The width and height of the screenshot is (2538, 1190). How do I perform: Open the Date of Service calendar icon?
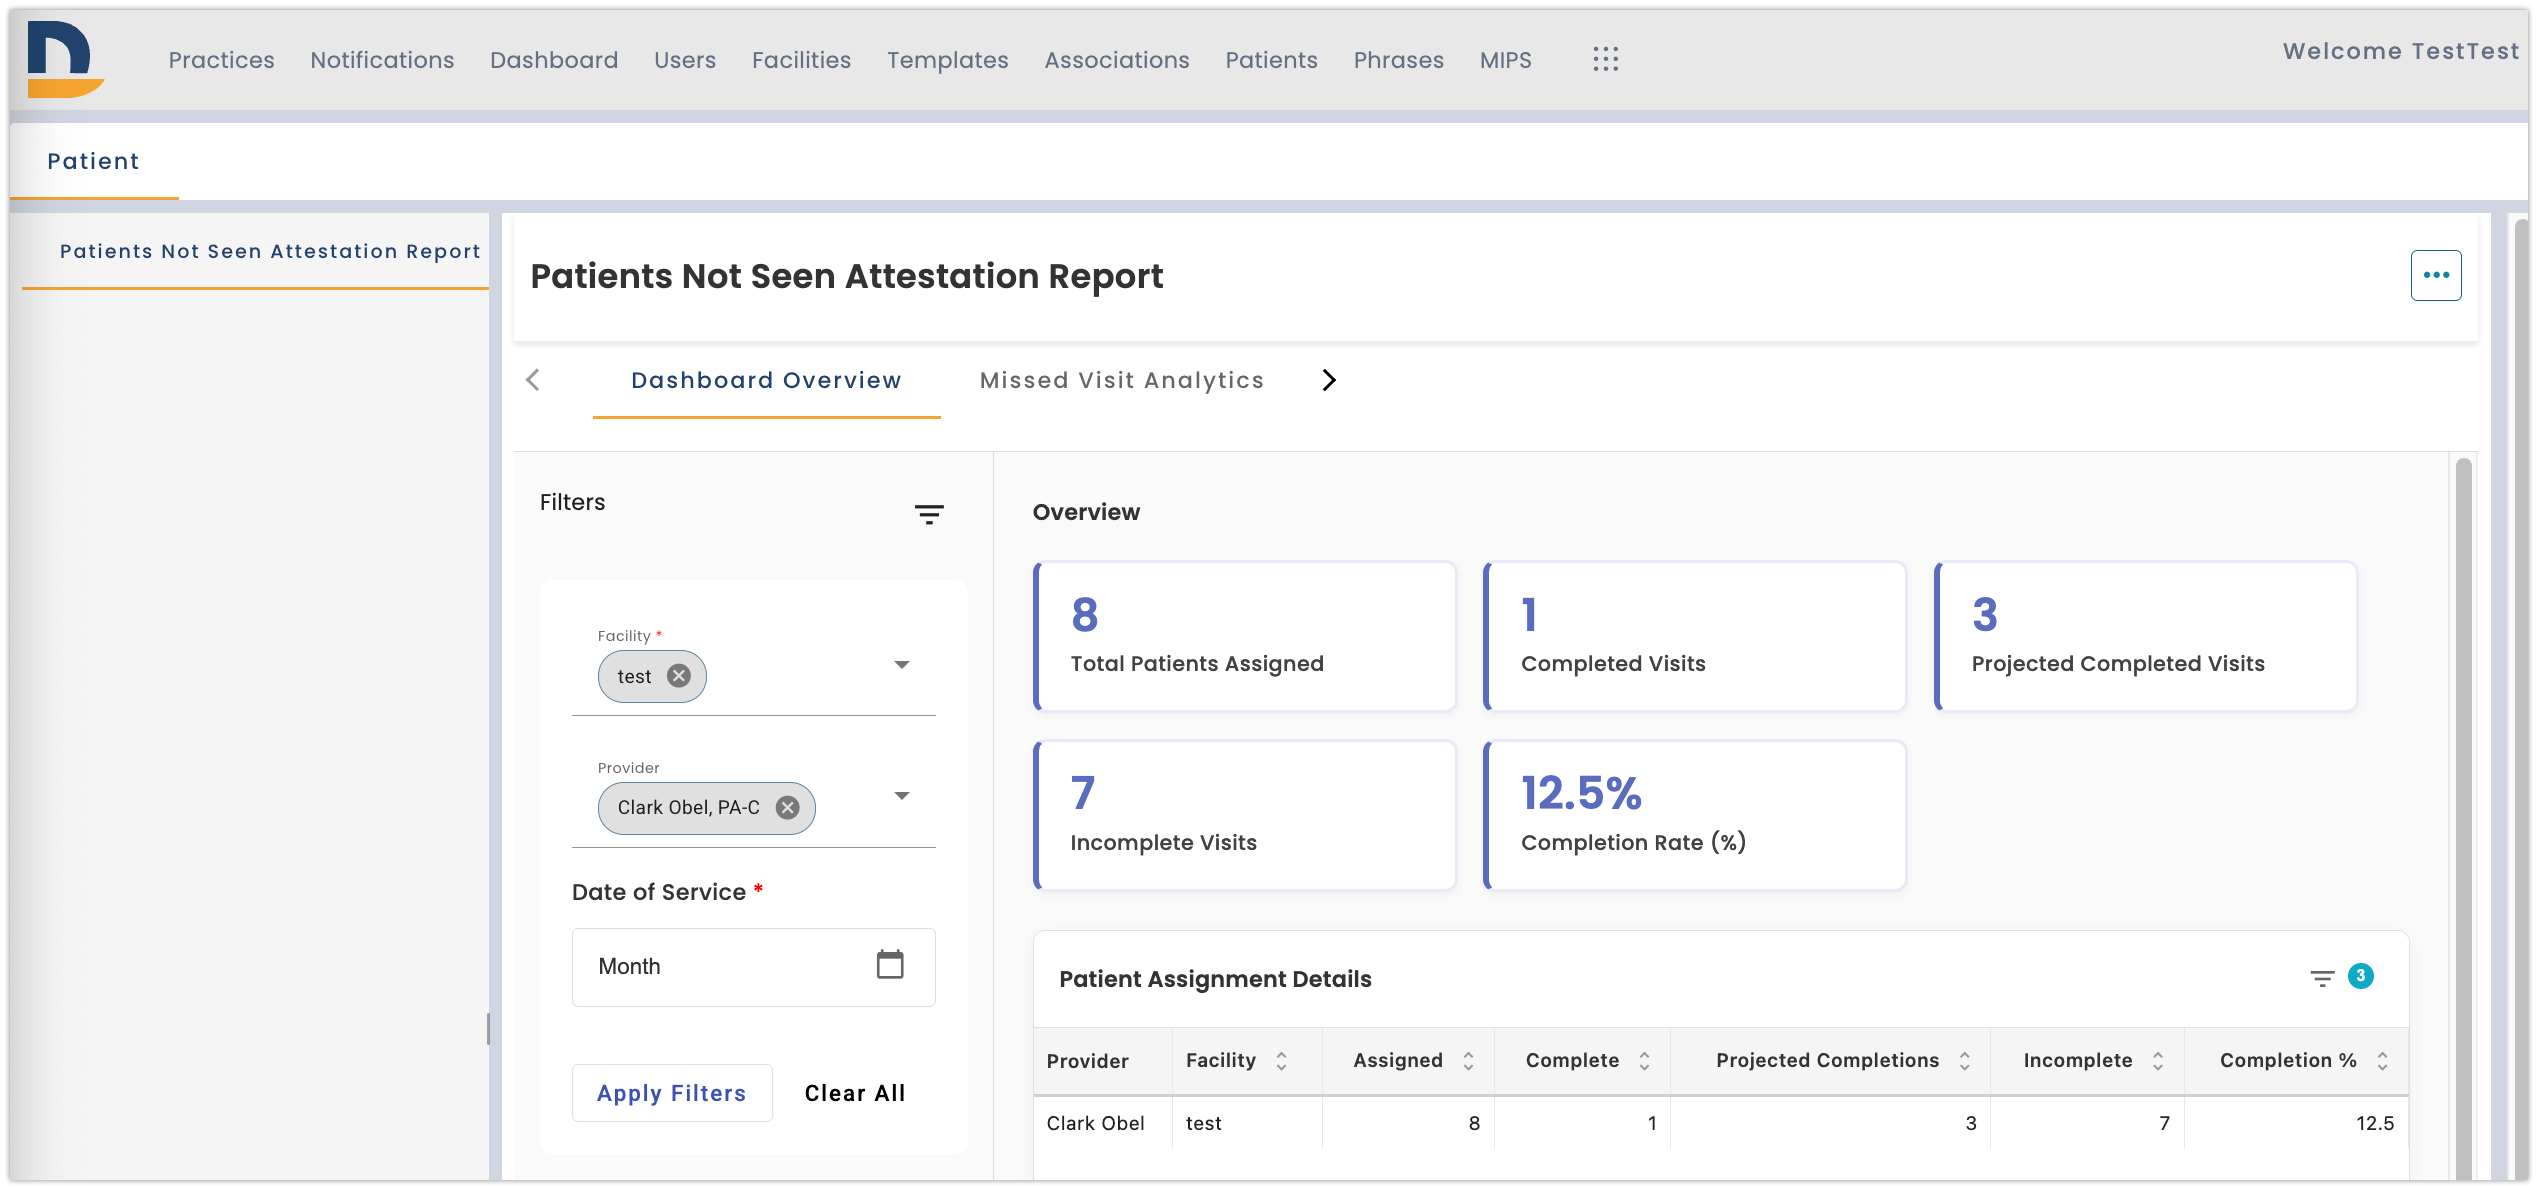[x=890, y=965]
